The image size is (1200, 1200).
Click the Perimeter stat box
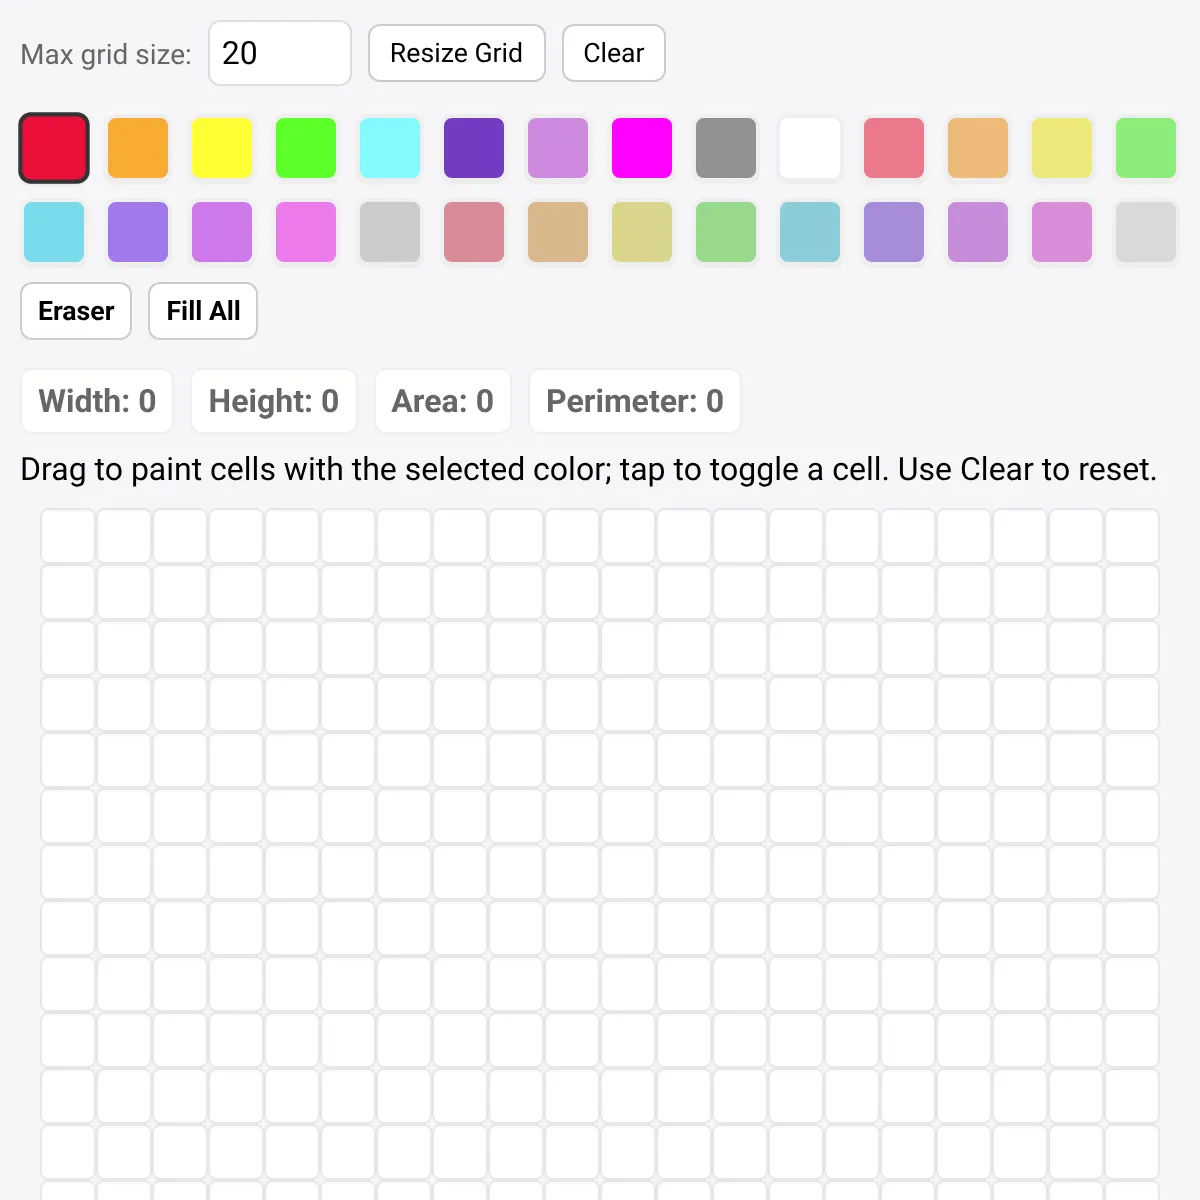coord(634,401)
